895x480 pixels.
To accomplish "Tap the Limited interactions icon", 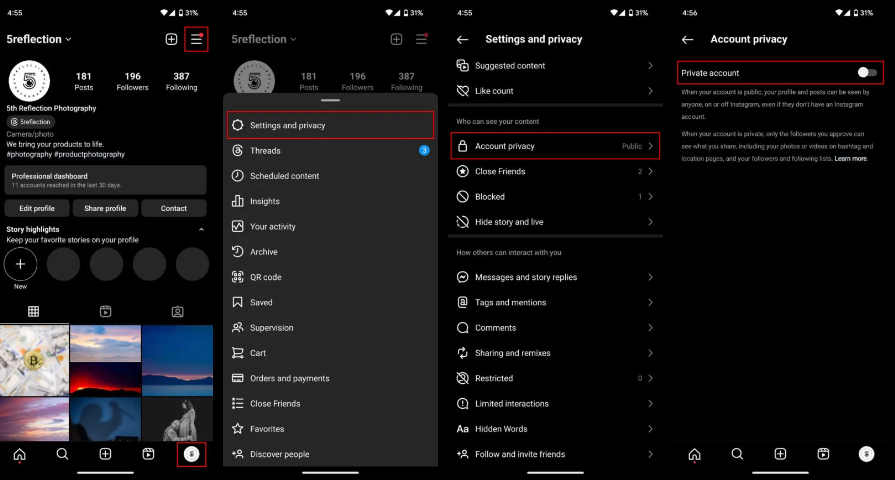I will (463, 404).
